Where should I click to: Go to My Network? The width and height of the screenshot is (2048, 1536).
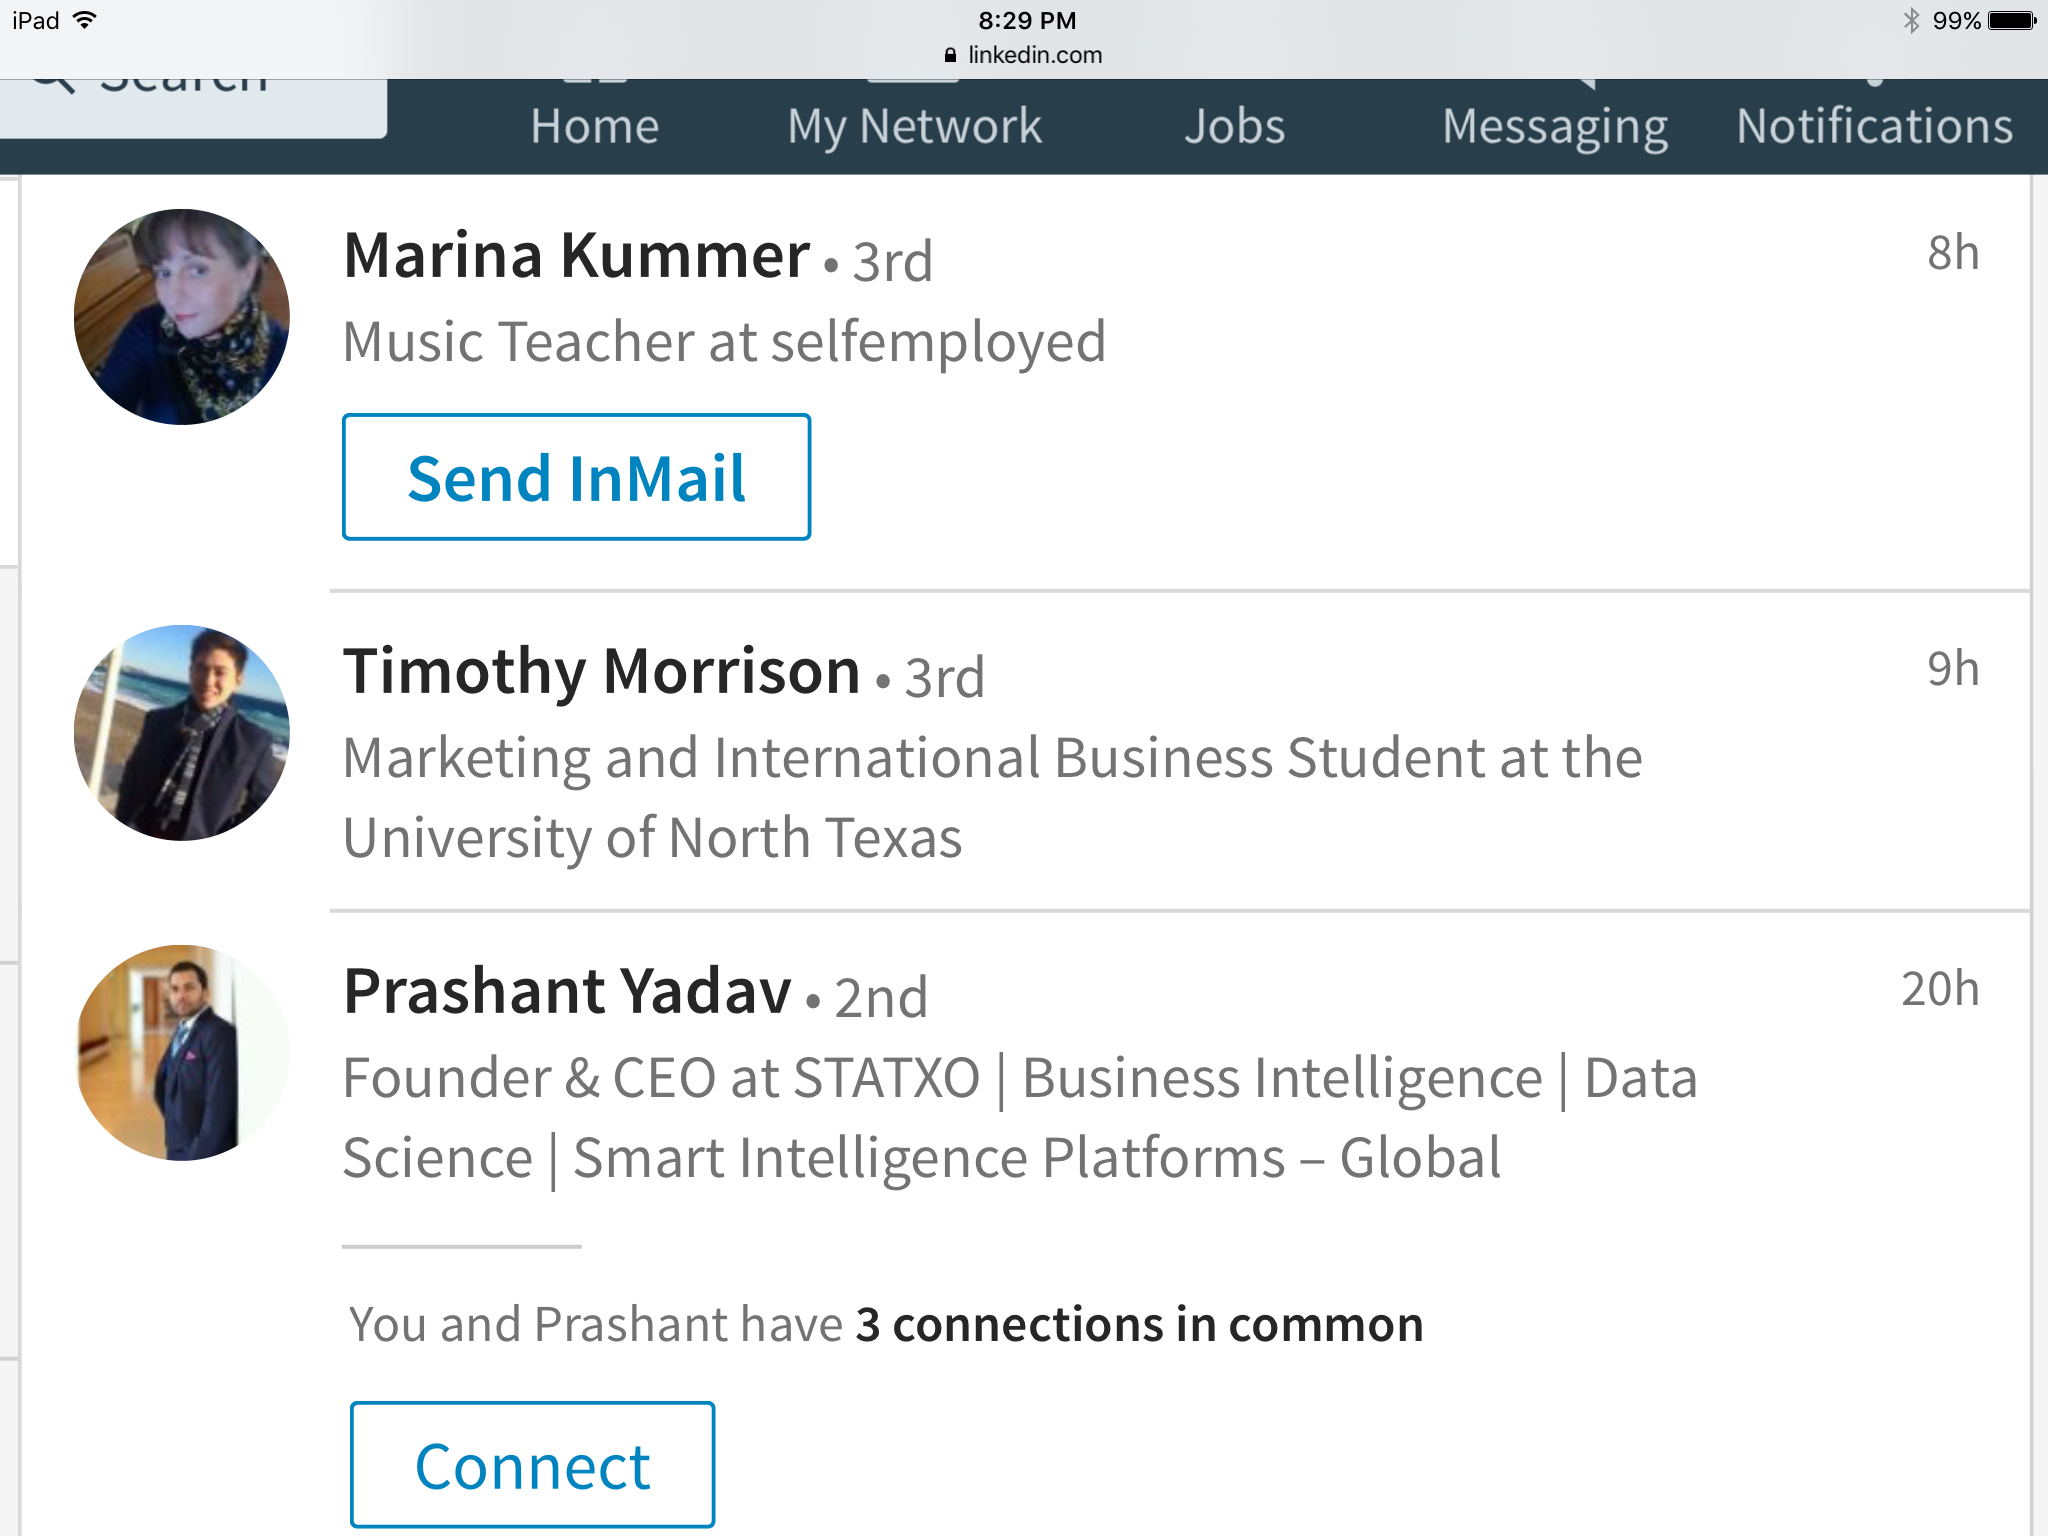(914, 126)
